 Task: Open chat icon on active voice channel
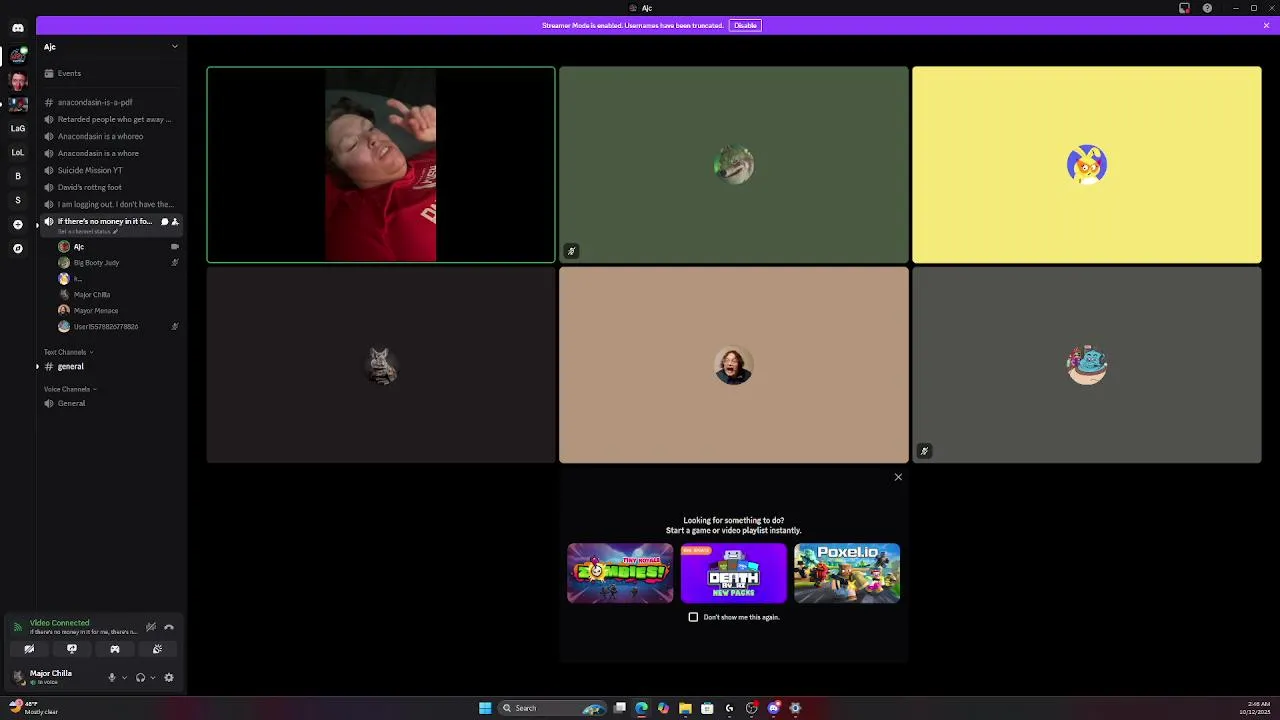pyautogui.click(x=164, y=221)
